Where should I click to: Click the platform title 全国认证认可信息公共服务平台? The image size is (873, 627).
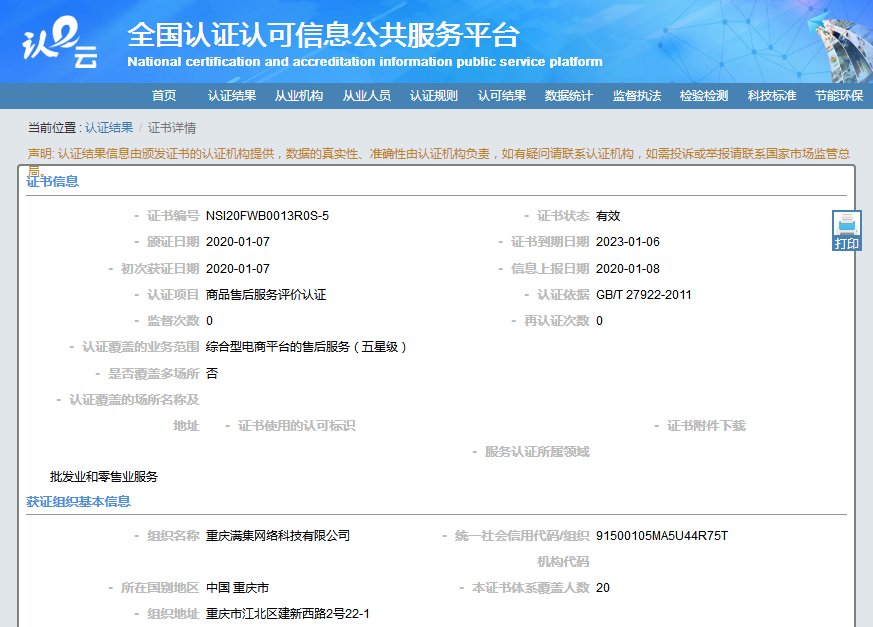pyautogui.click(x=323, y=35)
